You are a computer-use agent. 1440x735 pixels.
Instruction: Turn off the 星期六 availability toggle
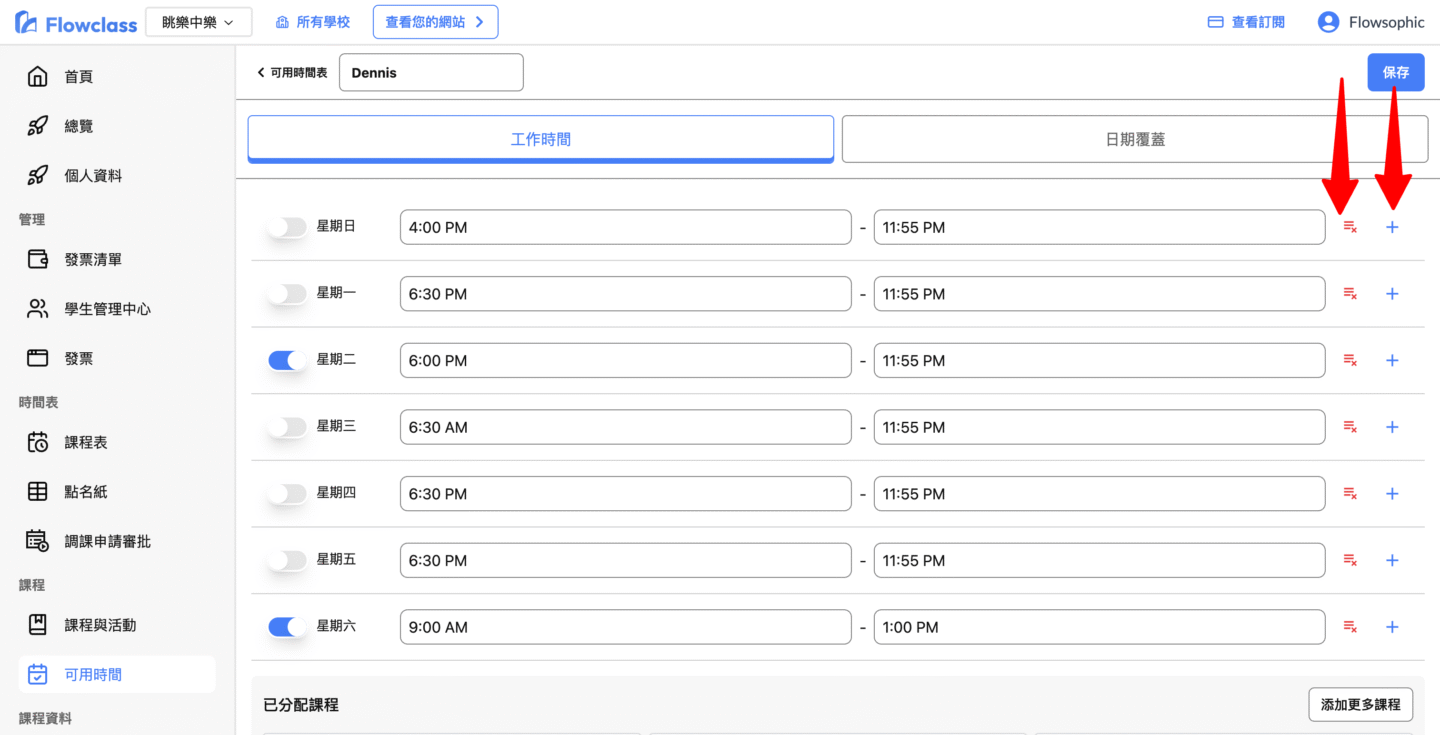point(287,627)
